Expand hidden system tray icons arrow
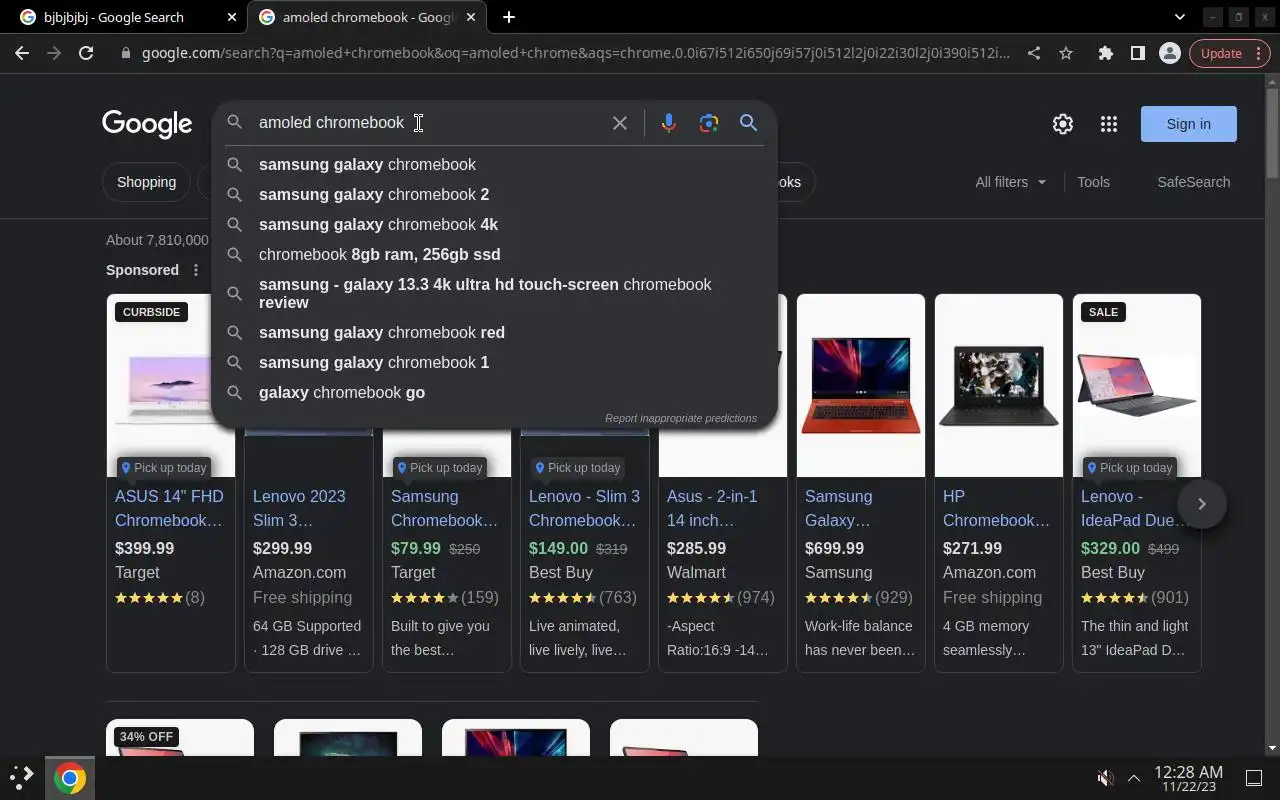This screenshot has width=1280, height=800. 1134,778
